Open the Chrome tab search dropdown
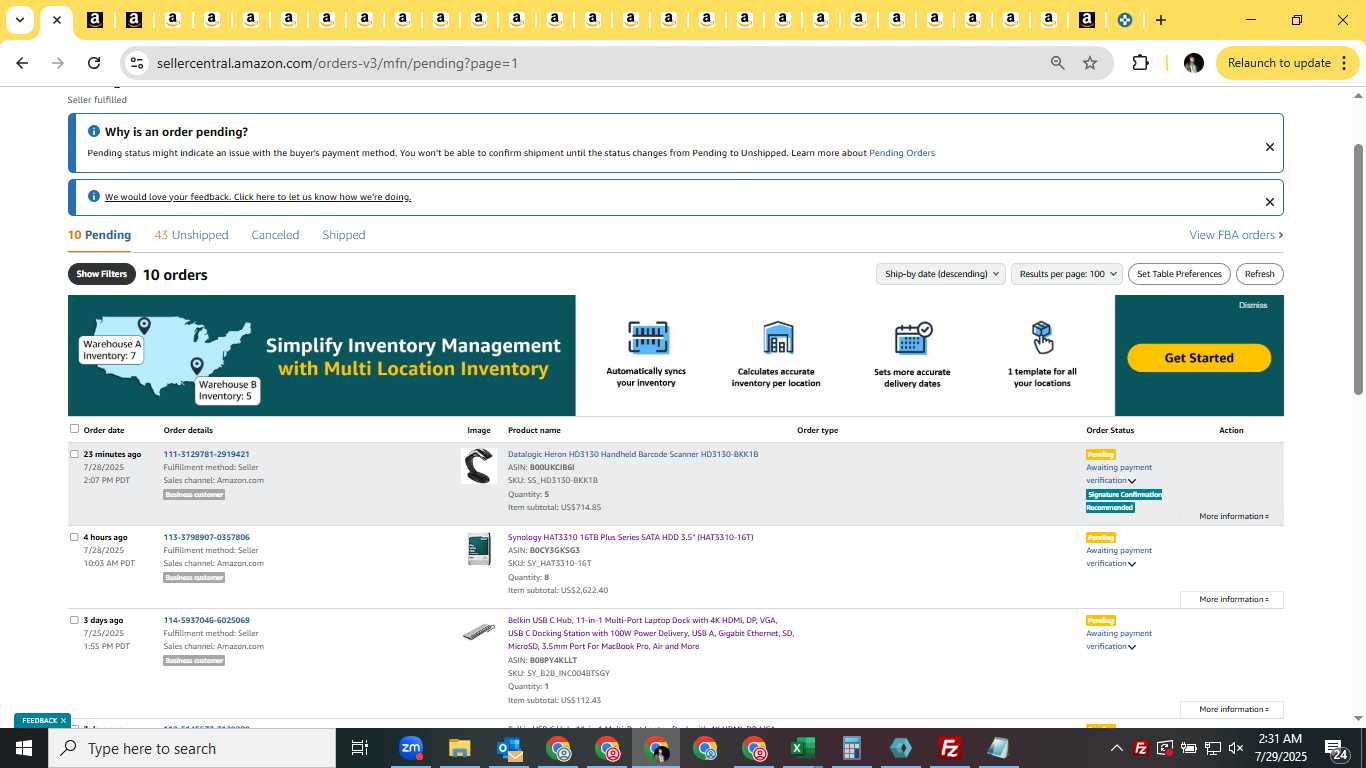1366x768 pixels. [x=19, y=20]
